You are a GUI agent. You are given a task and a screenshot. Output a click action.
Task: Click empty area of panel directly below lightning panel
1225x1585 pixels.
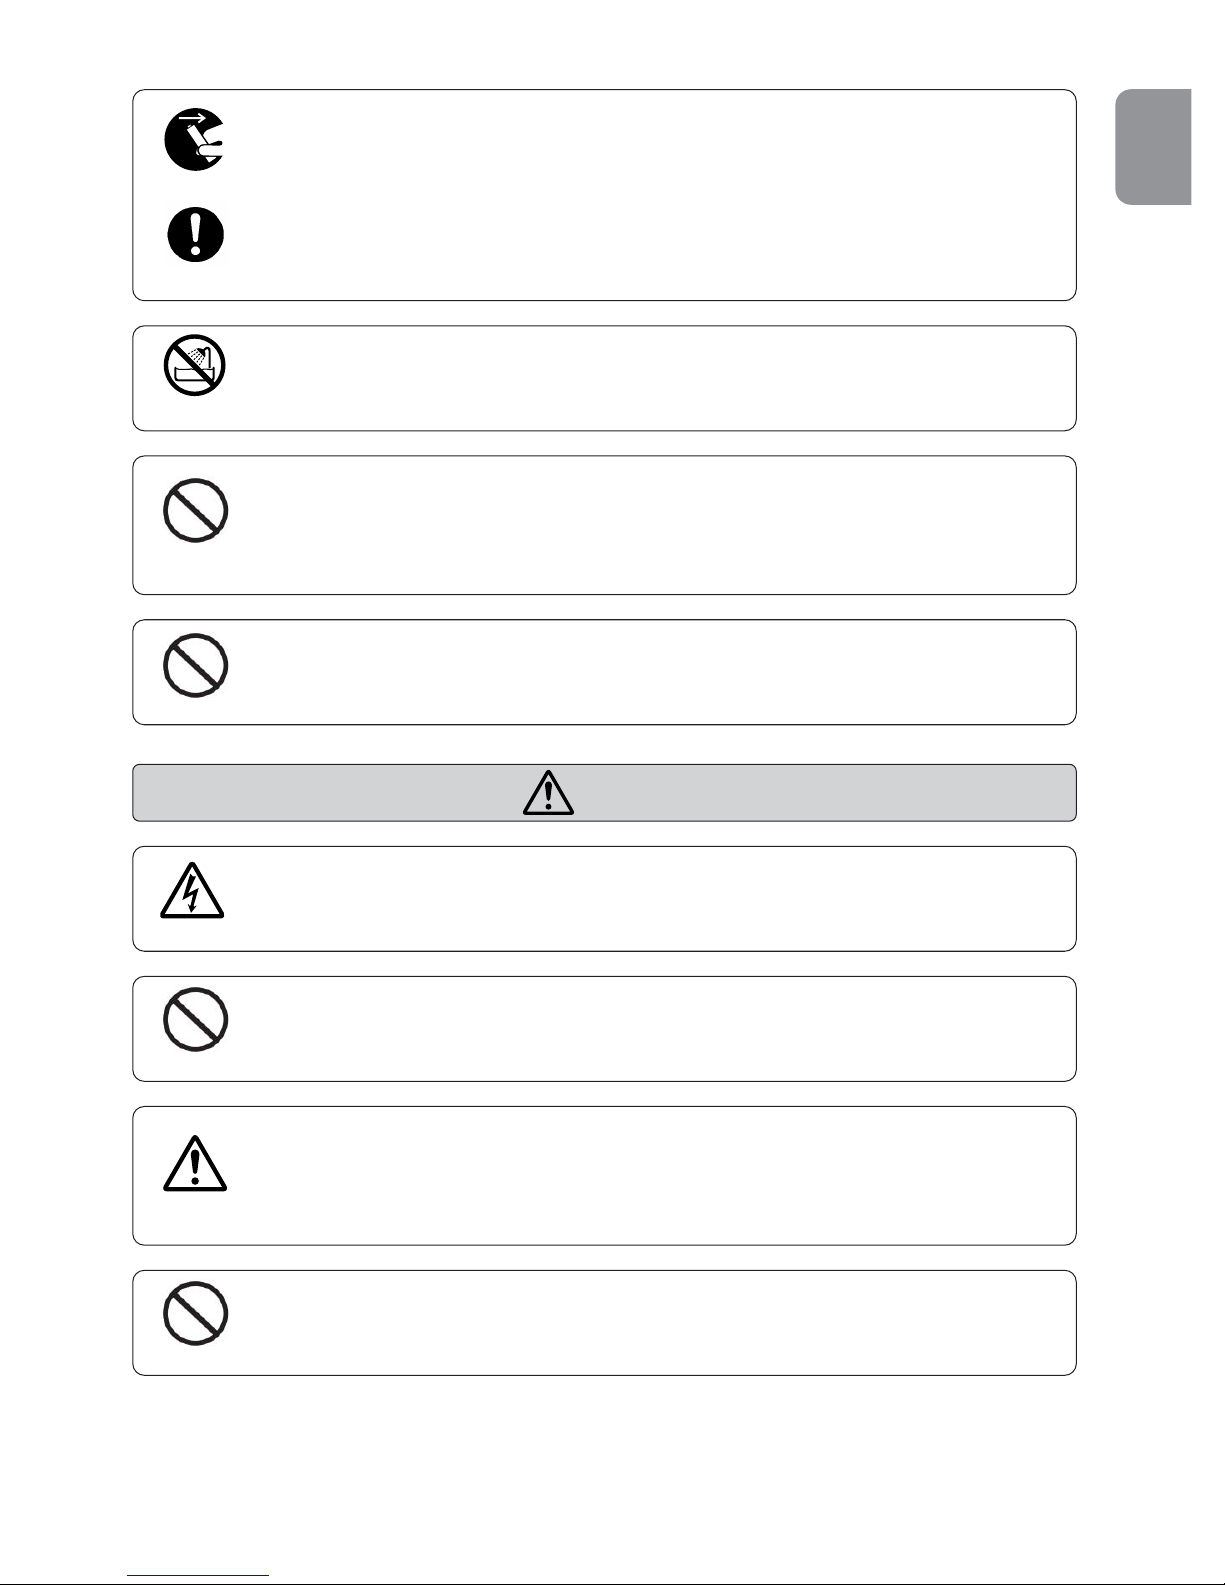click(650, 1028)
